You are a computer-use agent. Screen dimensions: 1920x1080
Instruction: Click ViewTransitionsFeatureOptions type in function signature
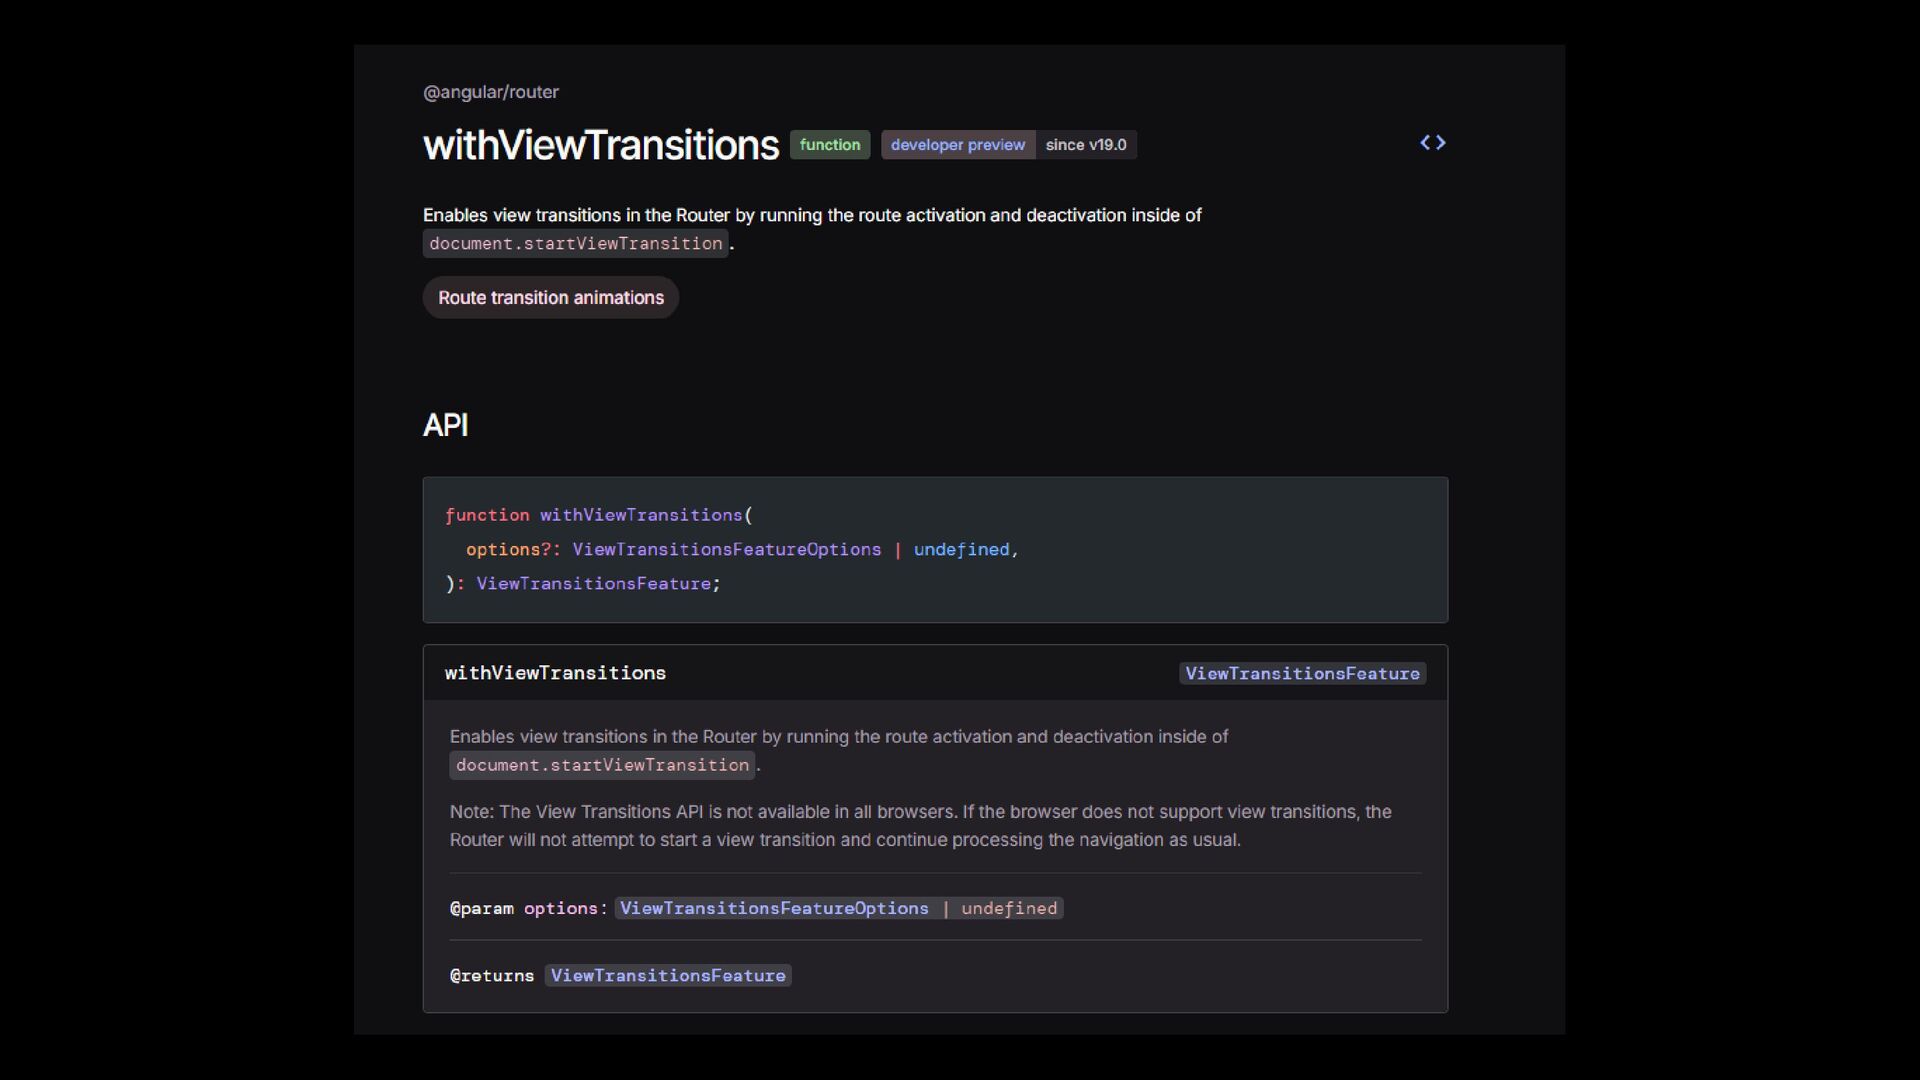(x=726, y=549)
